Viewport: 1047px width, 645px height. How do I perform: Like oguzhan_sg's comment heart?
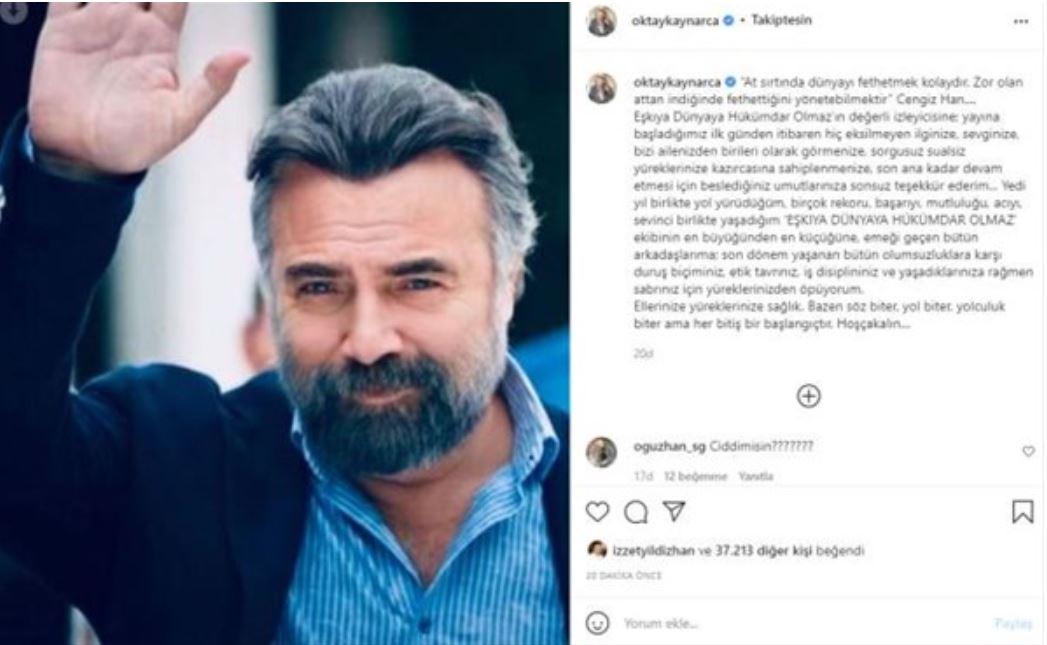tap(1028, 452)
